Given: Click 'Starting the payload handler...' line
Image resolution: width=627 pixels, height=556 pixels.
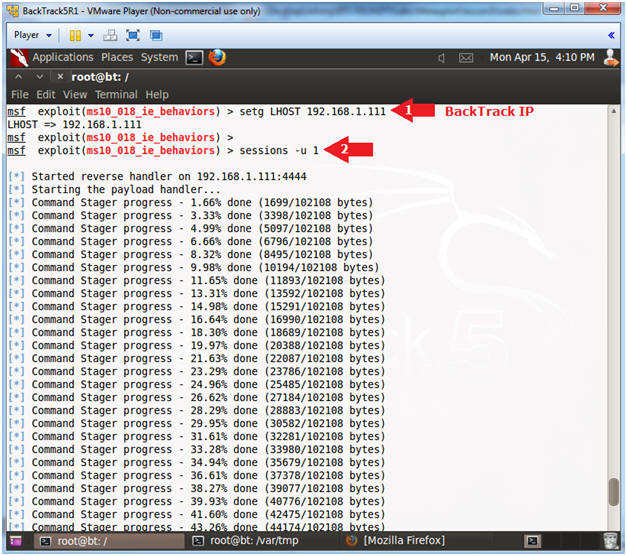Looking at the screenshot, I should point(114,190).
